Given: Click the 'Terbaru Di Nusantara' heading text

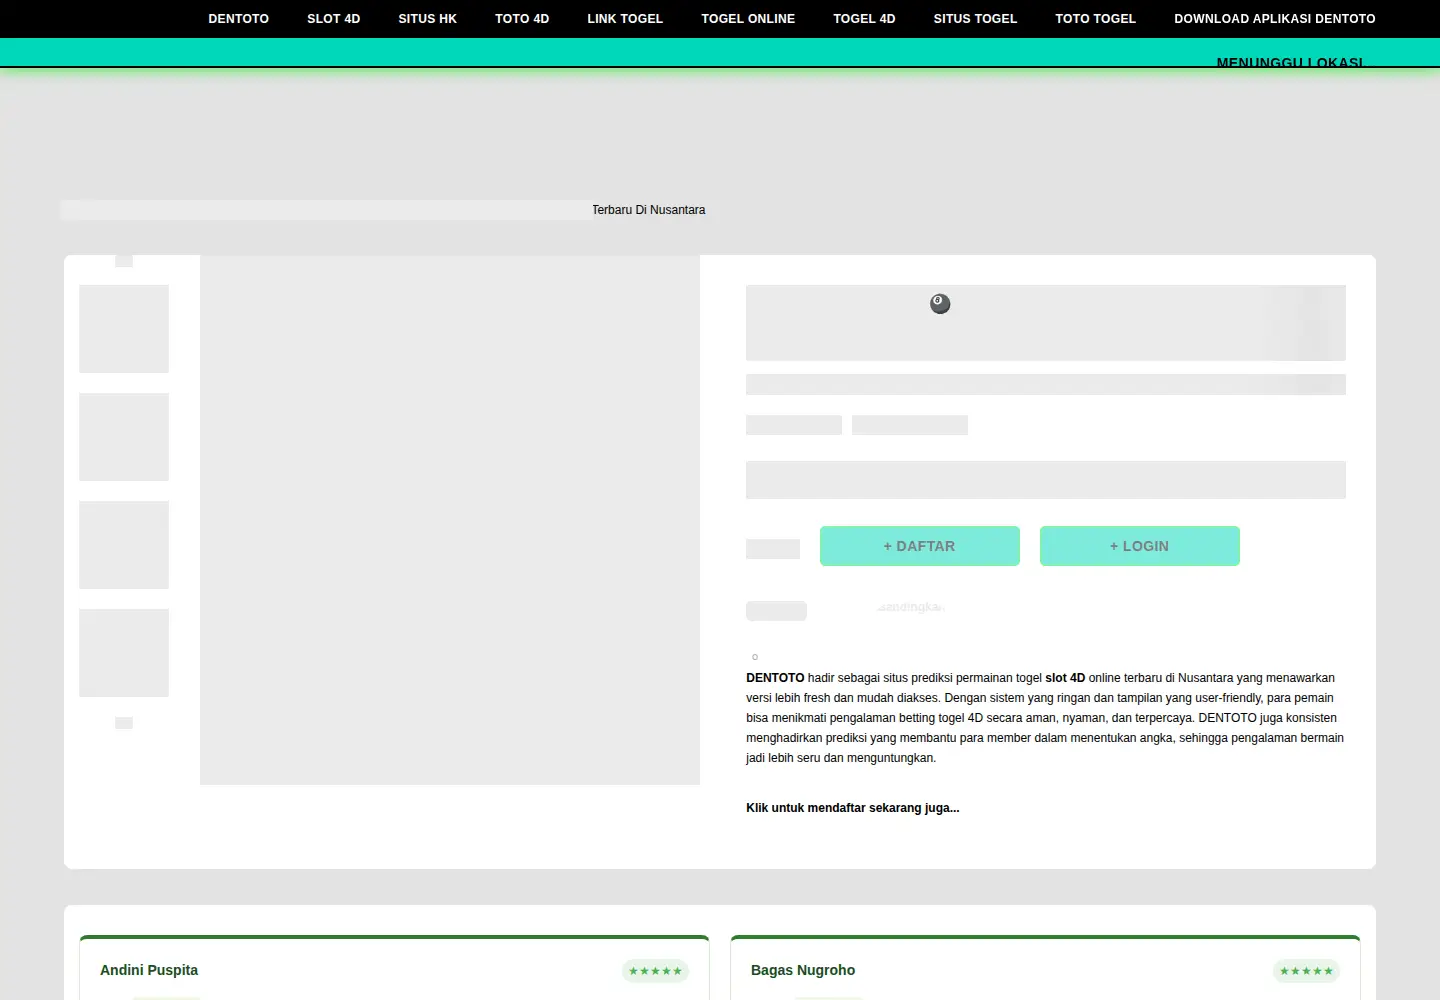Looking at the screenshot, I should (x=648, y=210).
